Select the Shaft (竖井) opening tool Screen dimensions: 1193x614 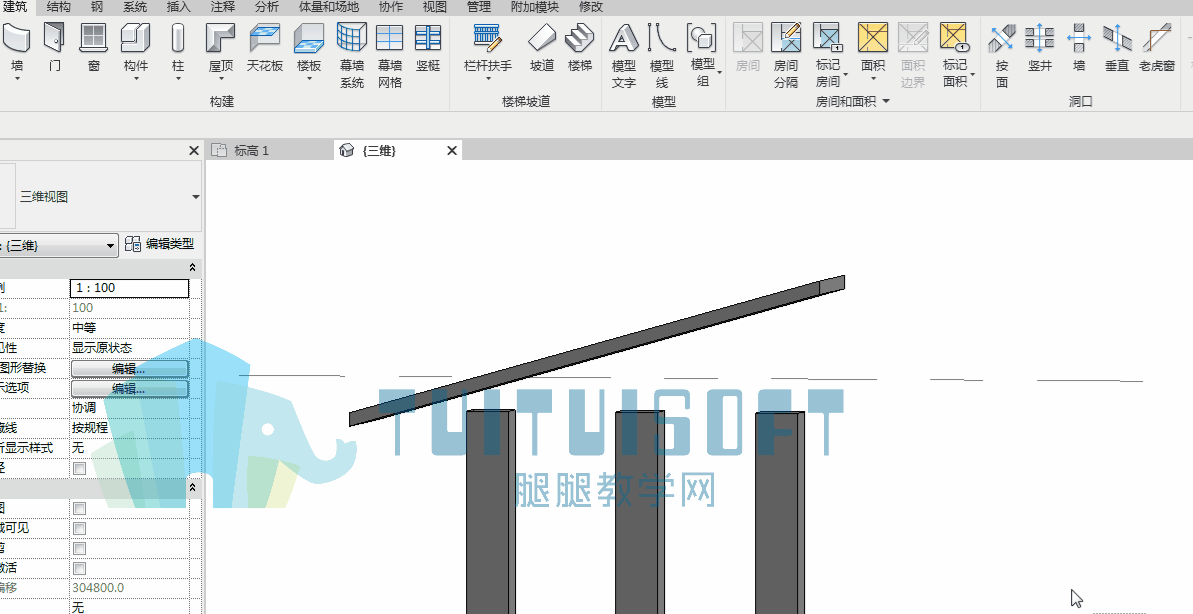[1040, 47]
